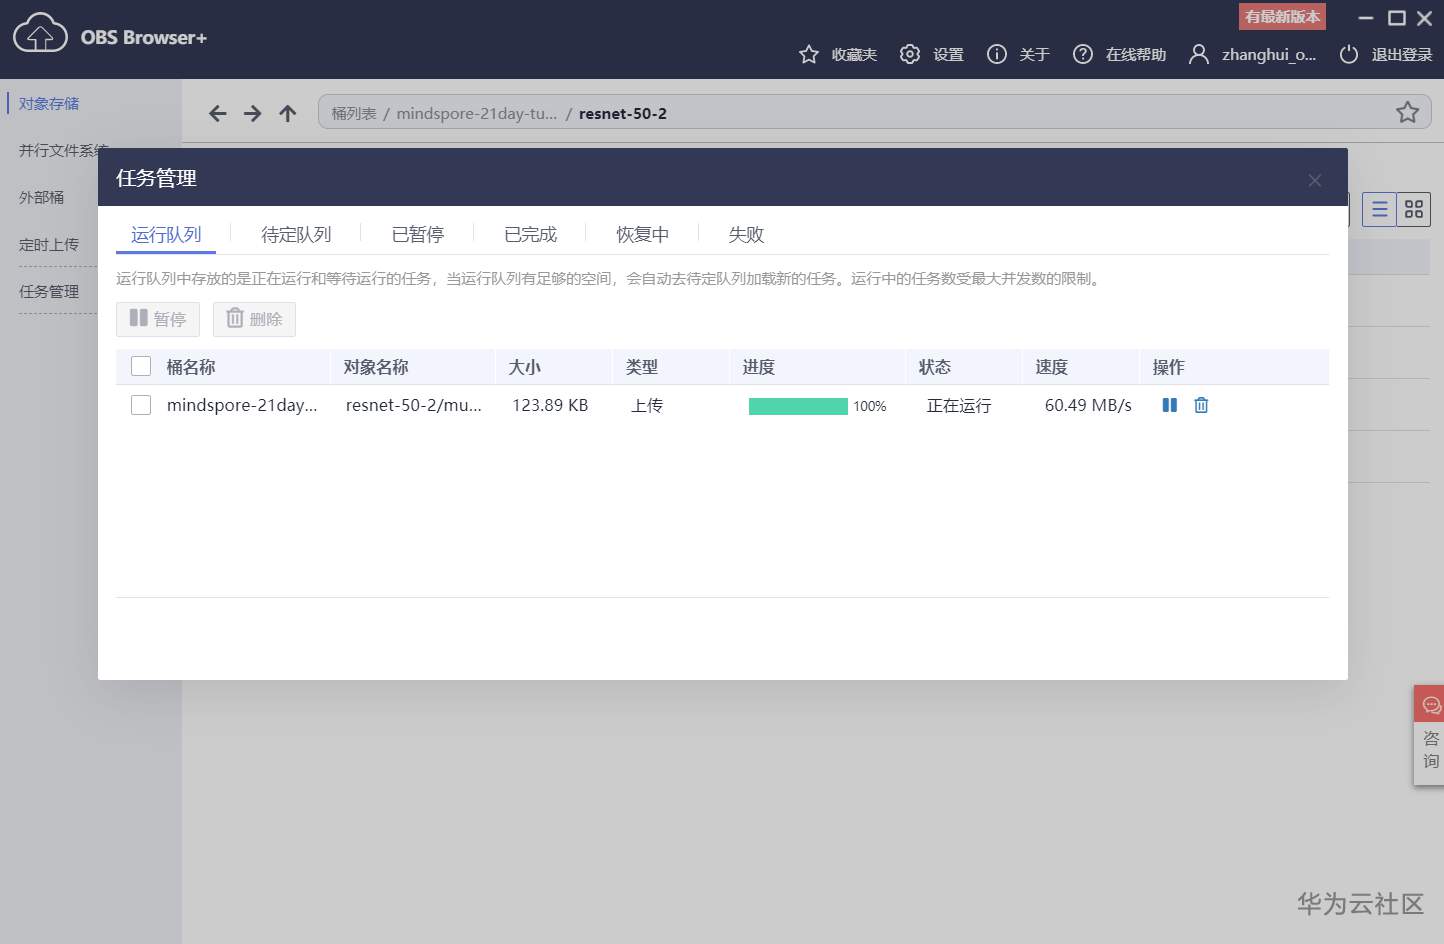Close the 任务管理 dialog
The height and width of the screenshot is (944, 1444).
coord(1315,180)
